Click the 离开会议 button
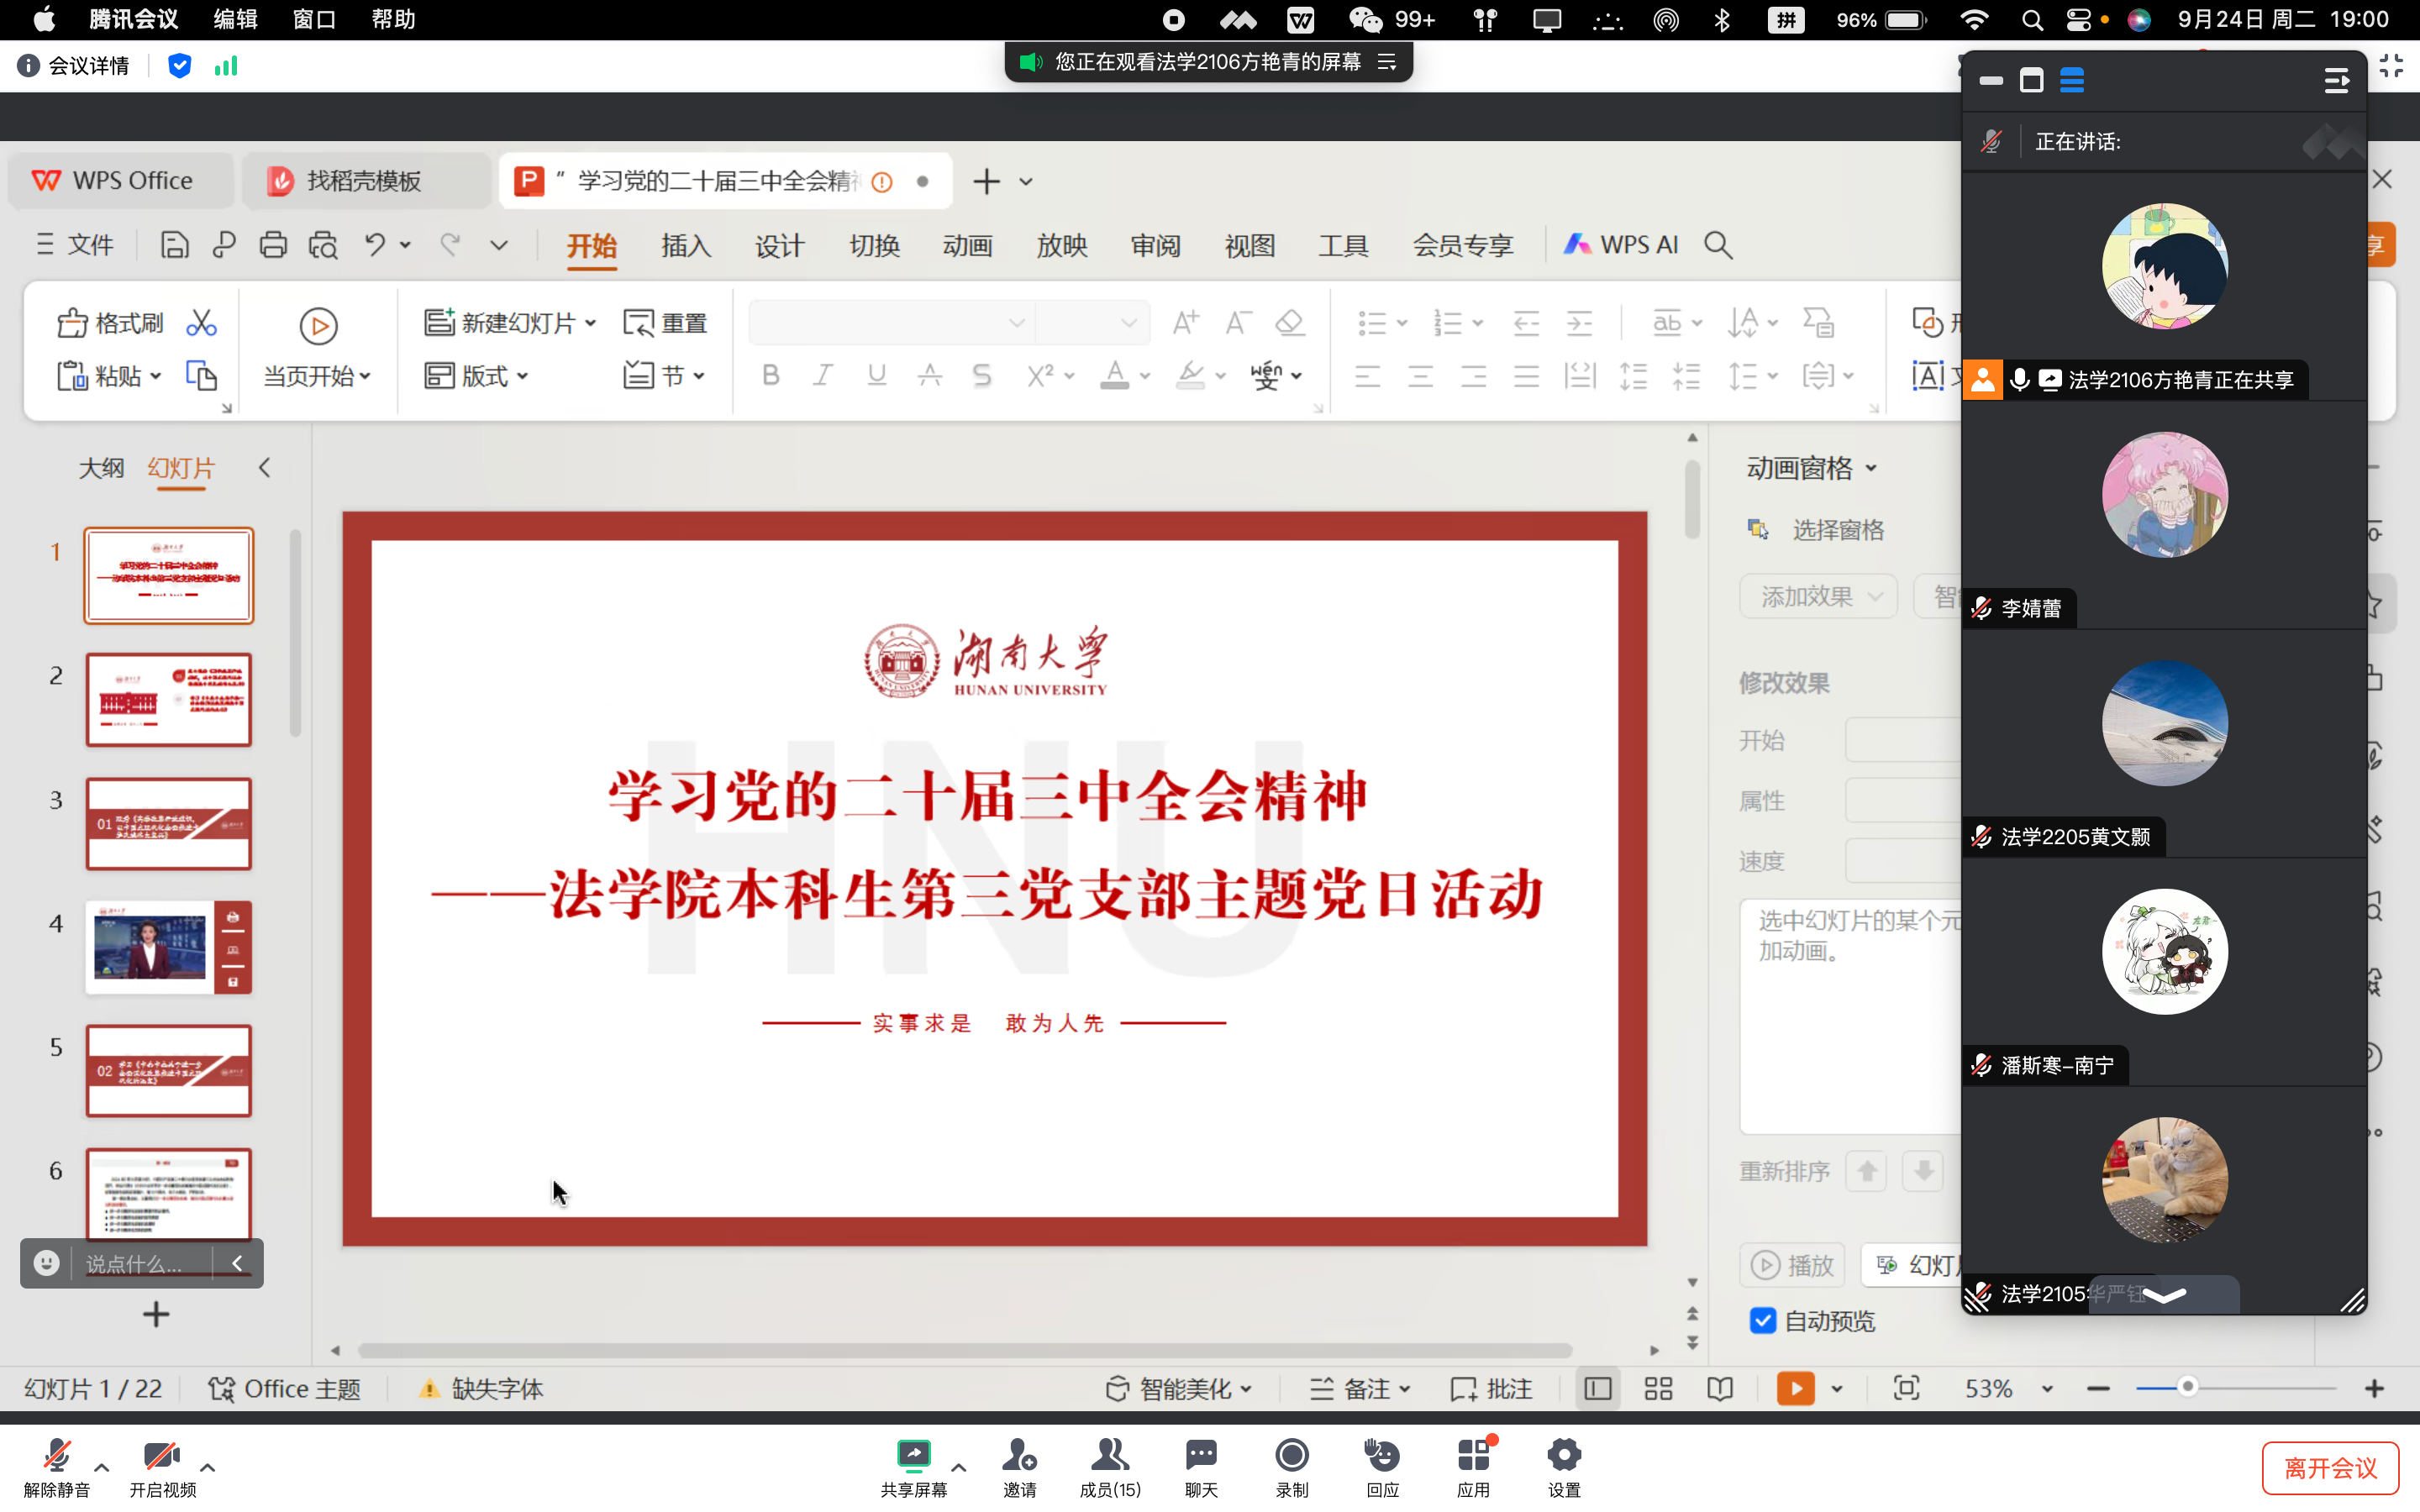Image resolution: width=2420 pixels, height=1512 pixels. tap(2329, 1467)
